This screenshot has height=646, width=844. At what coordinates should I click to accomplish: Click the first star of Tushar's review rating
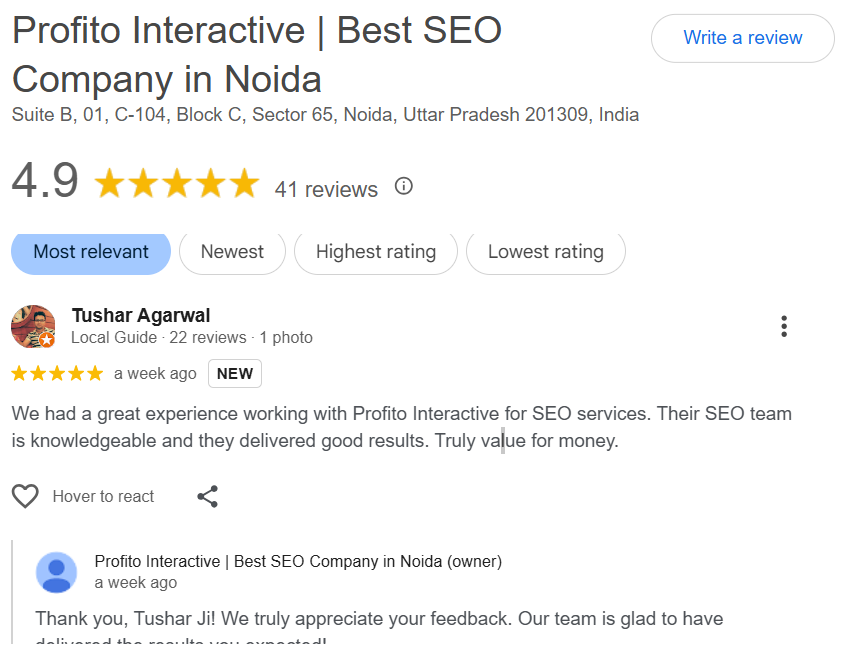tap(18, 372)
